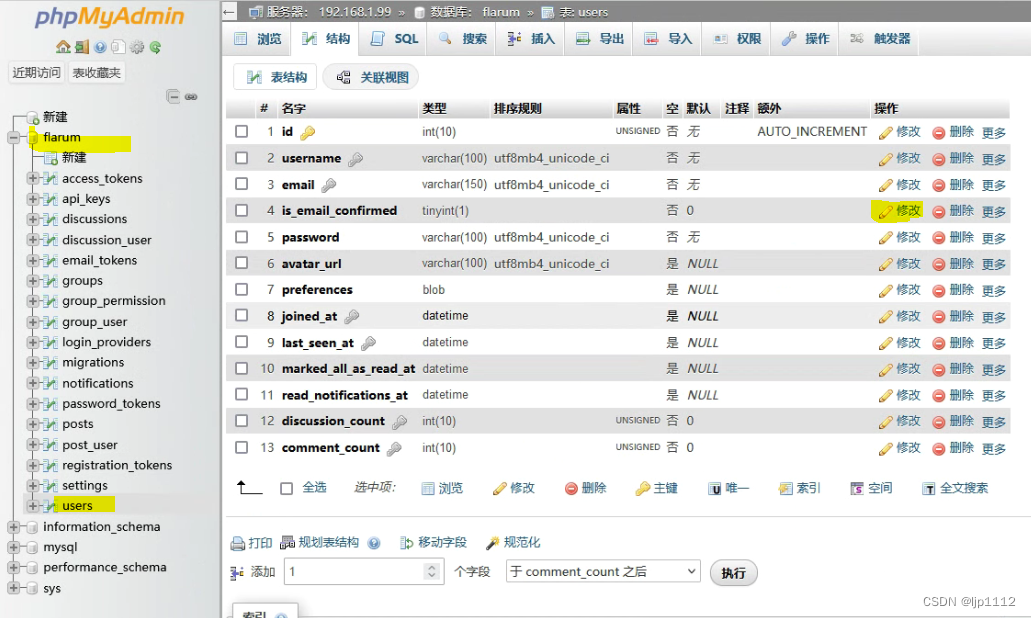Click the 规范化 normalize icon
1031x618 pixels.
[x=521, y=542]
